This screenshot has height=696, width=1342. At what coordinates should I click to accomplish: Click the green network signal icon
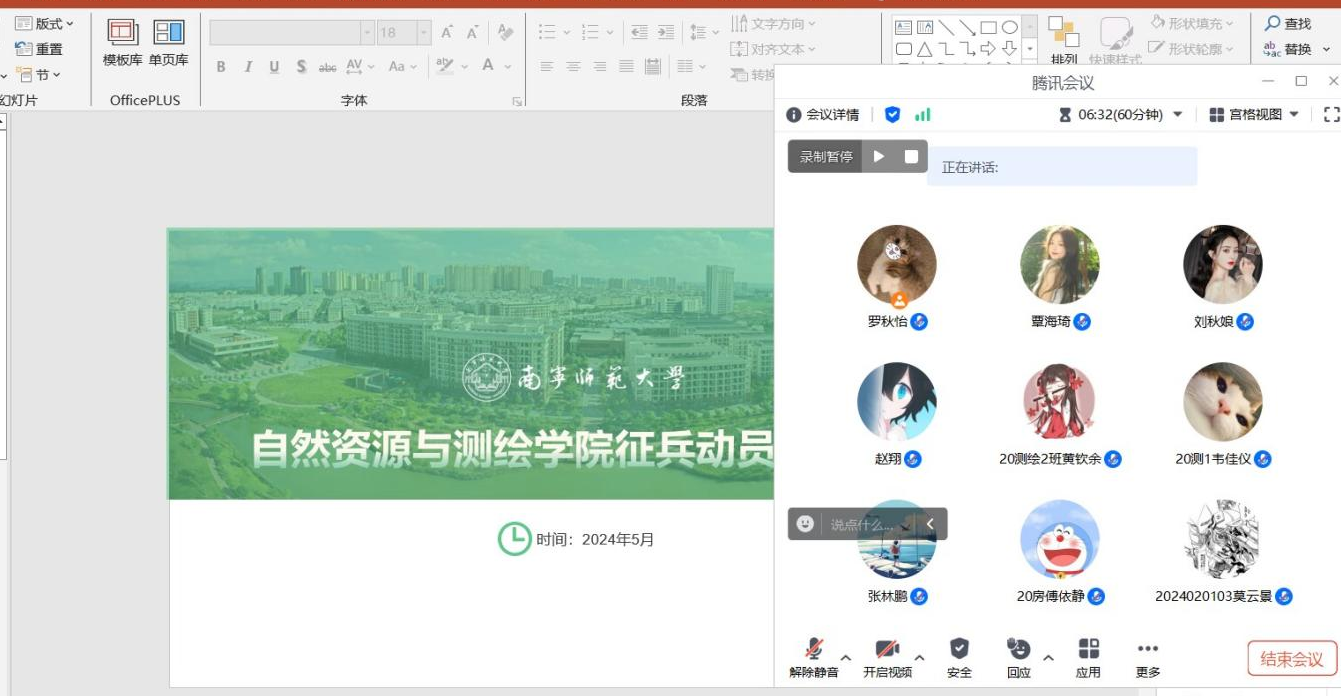[923, 115]
